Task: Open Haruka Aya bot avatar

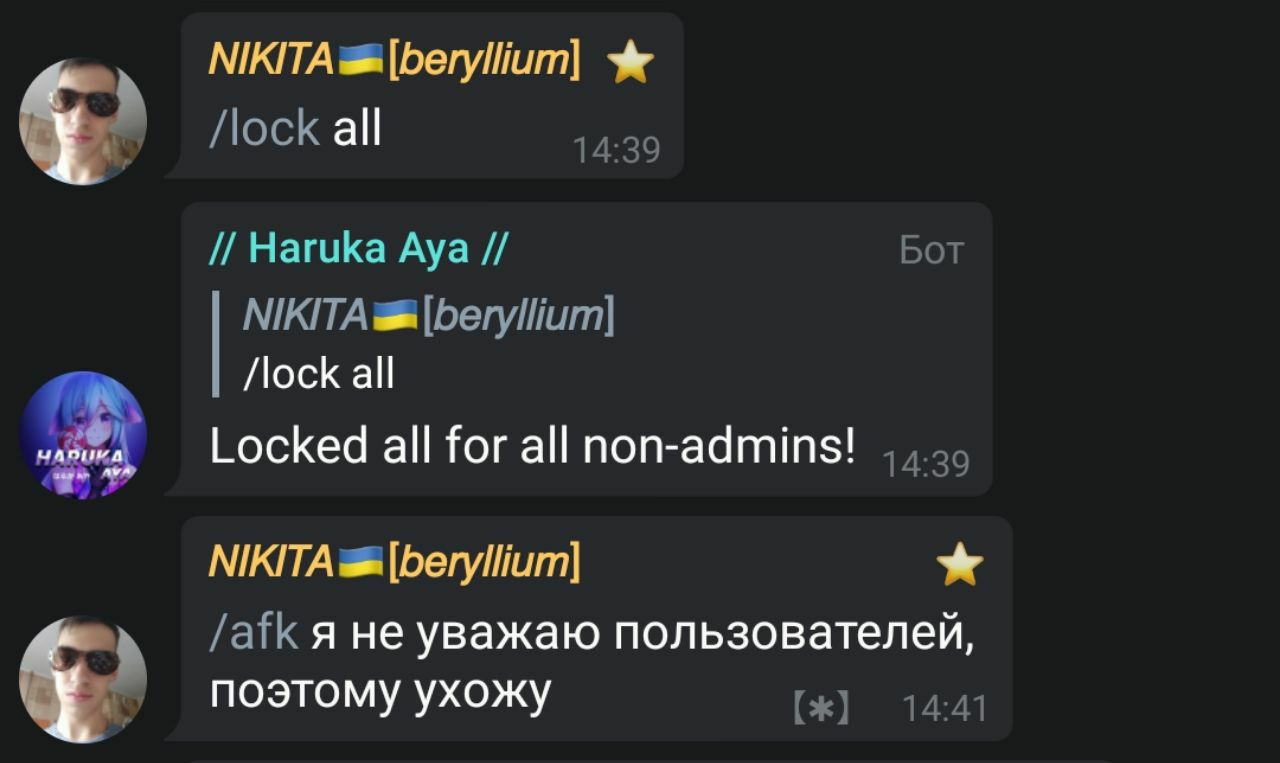Action: pos(83,435)
